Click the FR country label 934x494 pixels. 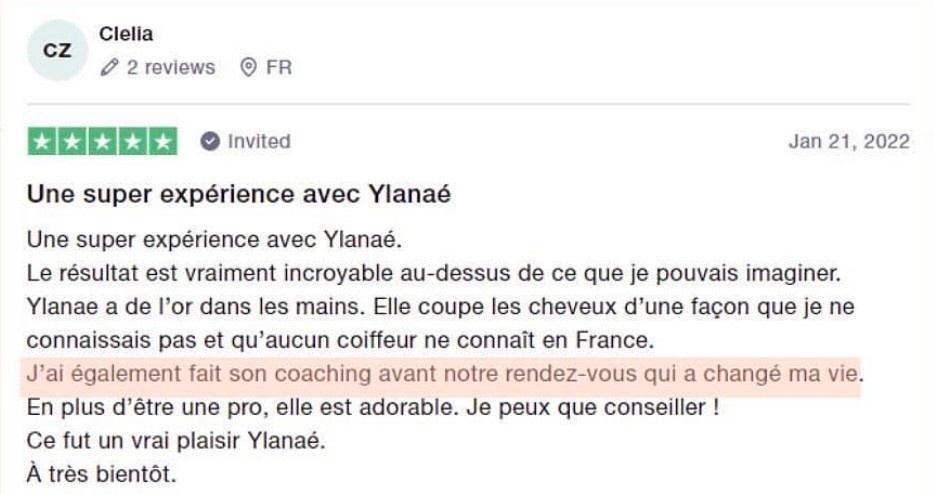coord(279,68)
